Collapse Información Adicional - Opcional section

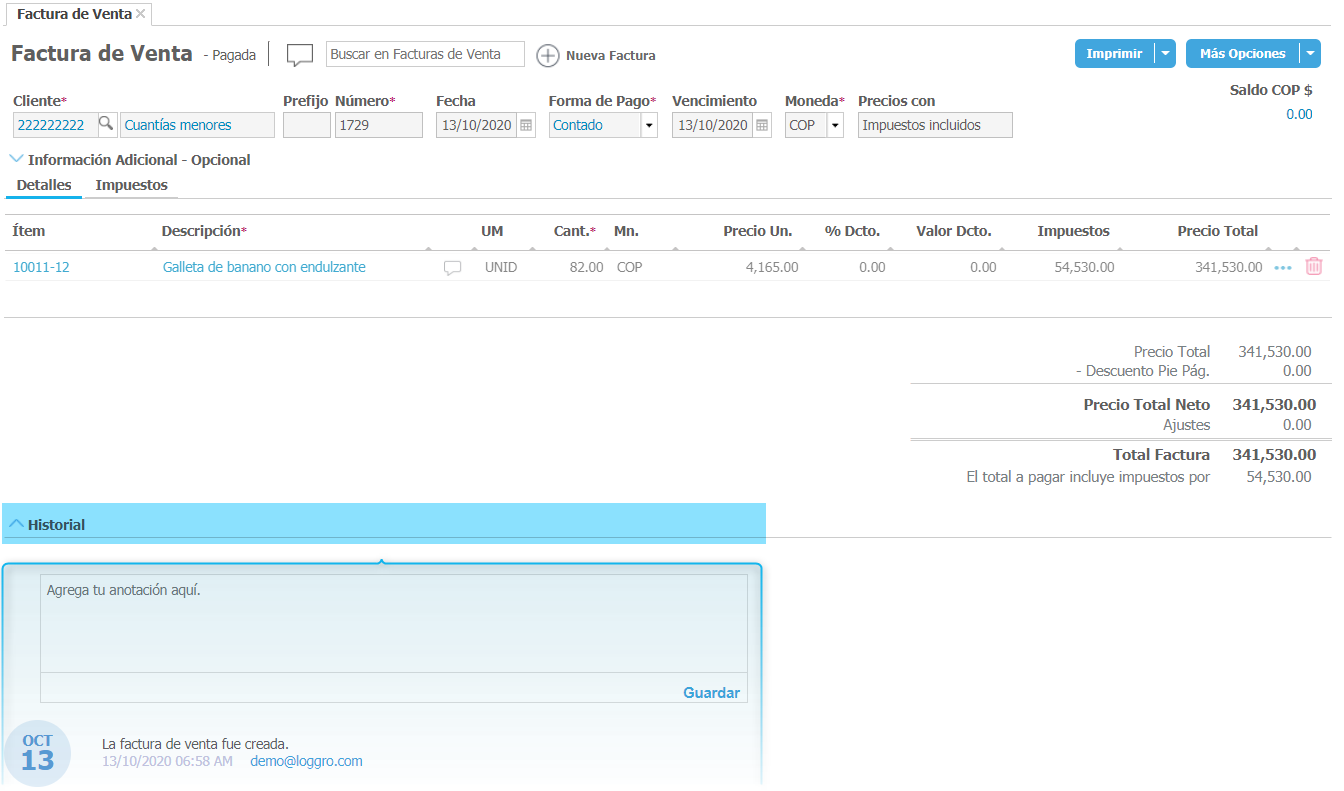pos(16,159)
